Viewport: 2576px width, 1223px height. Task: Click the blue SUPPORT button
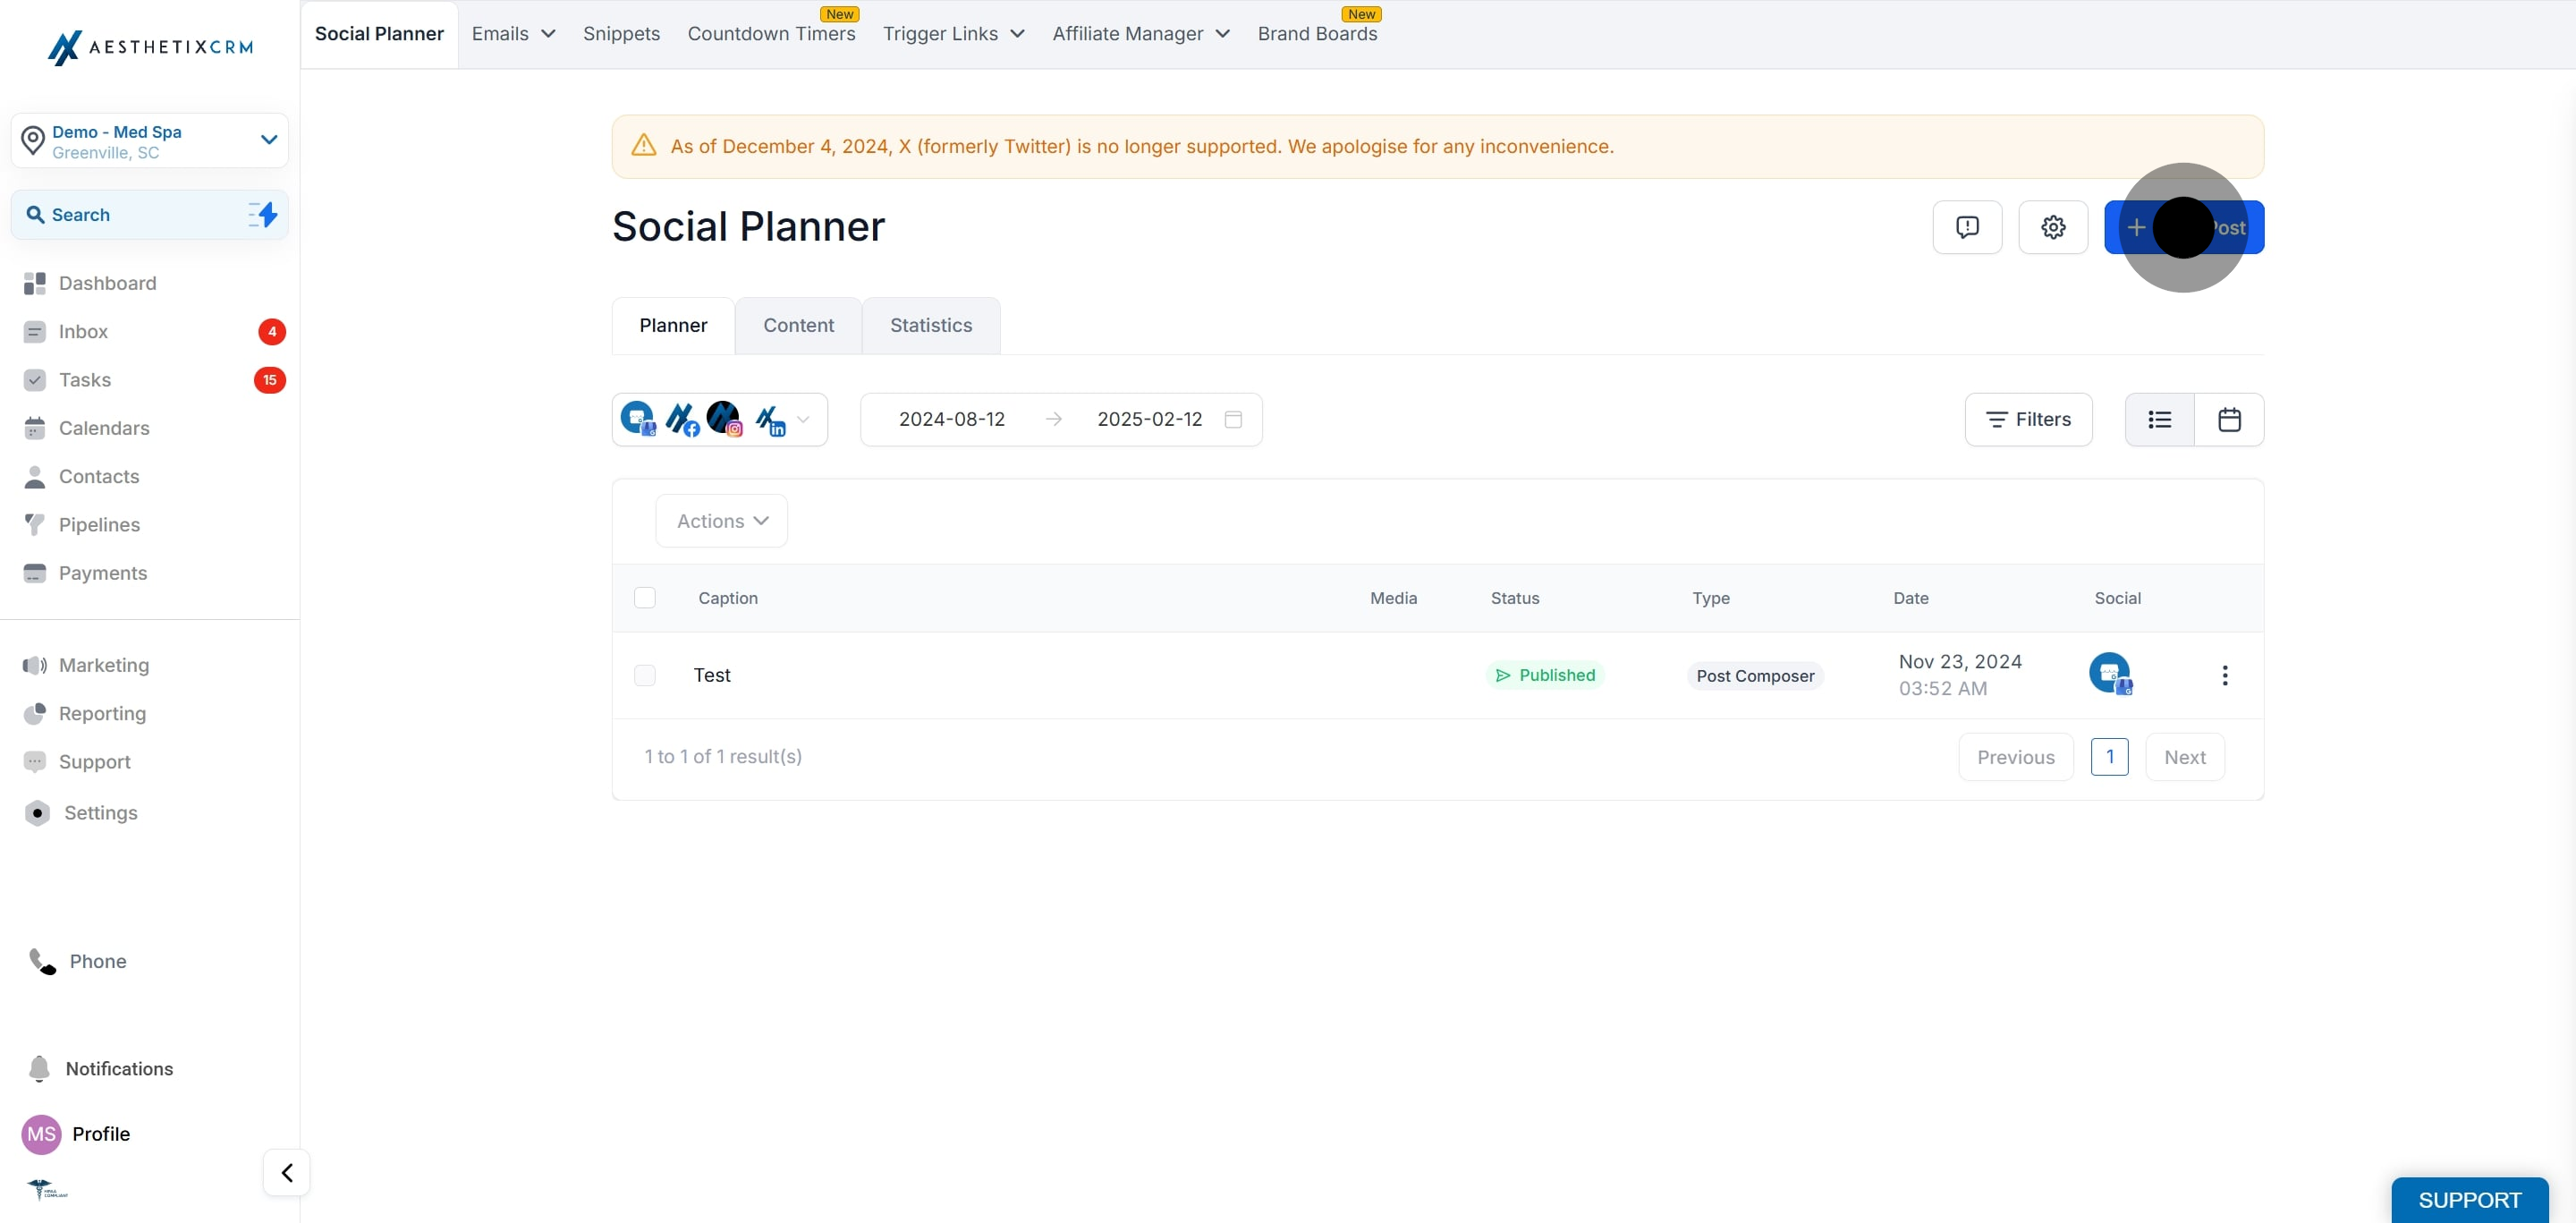pyautogui.click(x=2469, y=1199)
